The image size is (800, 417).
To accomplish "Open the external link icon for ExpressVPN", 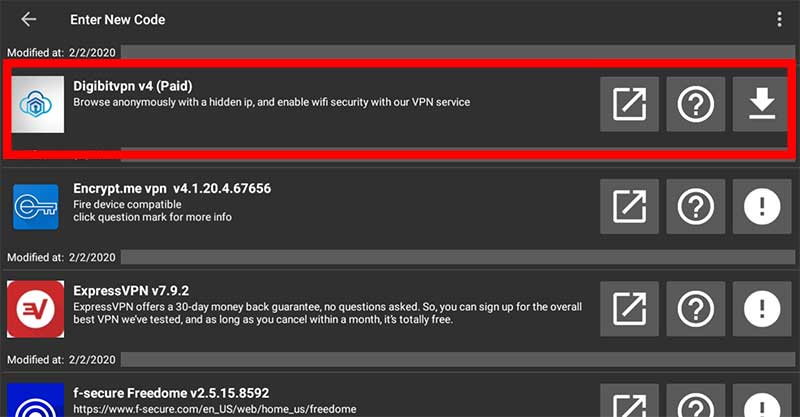I will (x=629, y=309).
